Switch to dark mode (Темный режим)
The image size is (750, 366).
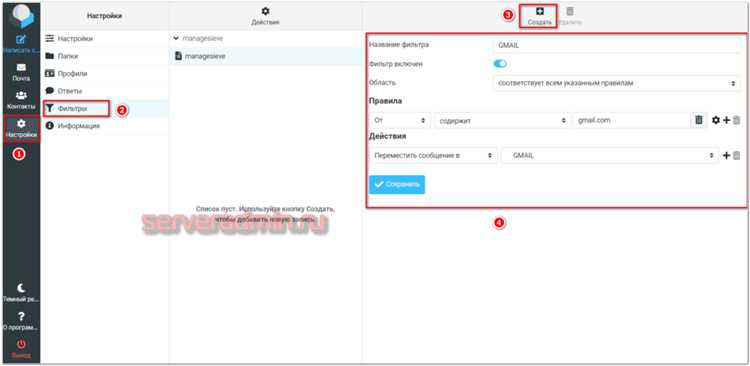point(21,292)
